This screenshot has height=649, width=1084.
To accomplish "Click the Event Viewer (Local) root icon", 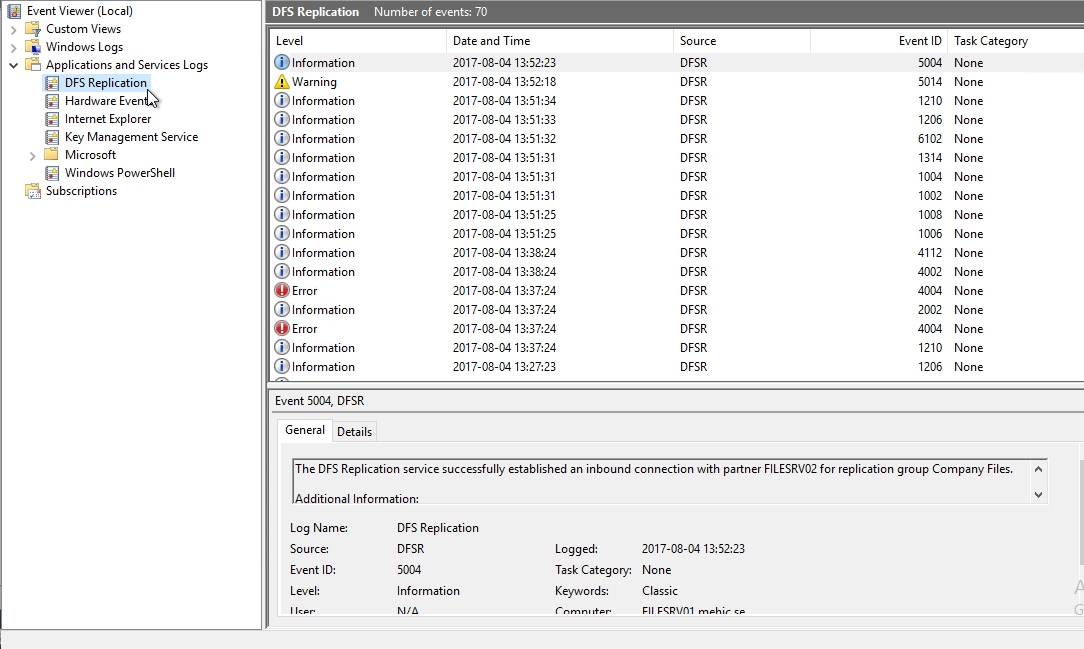I will [14, 11].
